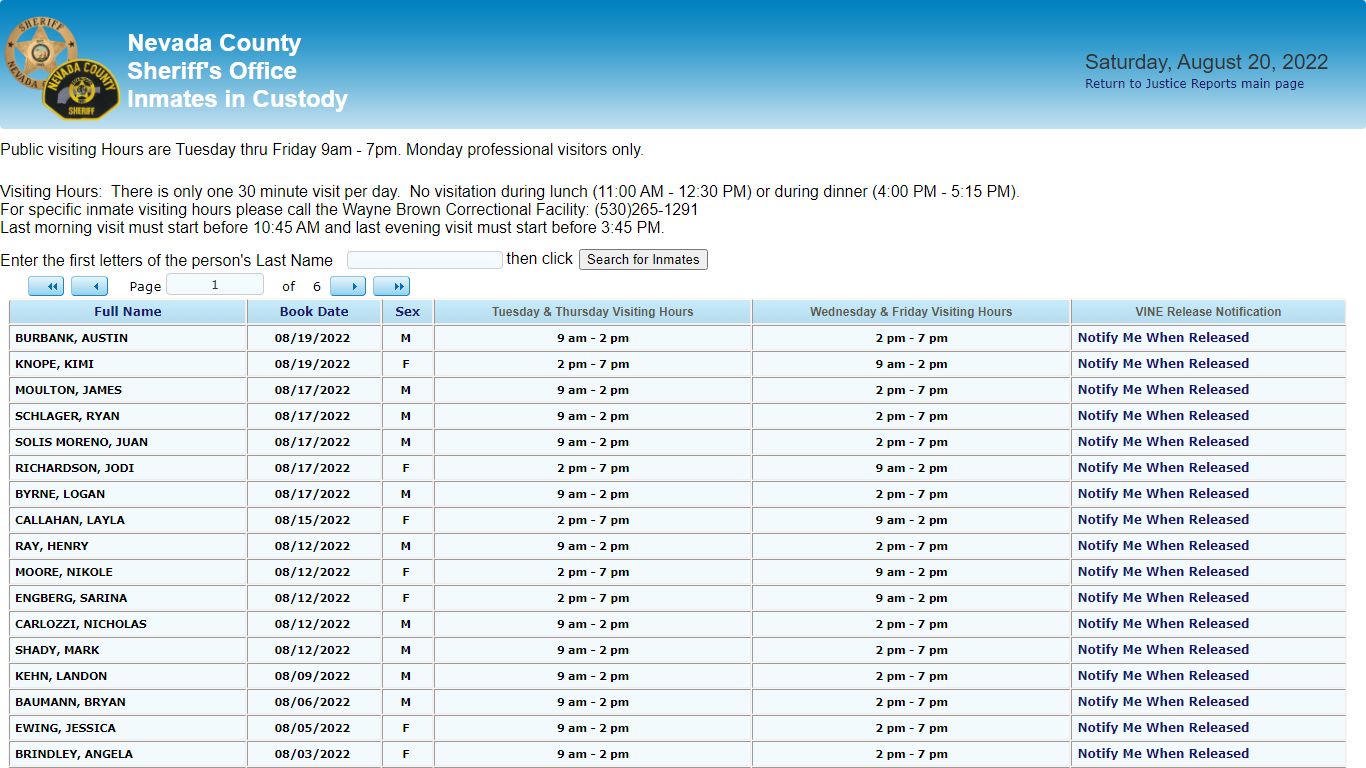Click the Inmates in Custody heading
The width and height of the screenshot is (1366, 768).
(237, 99)
